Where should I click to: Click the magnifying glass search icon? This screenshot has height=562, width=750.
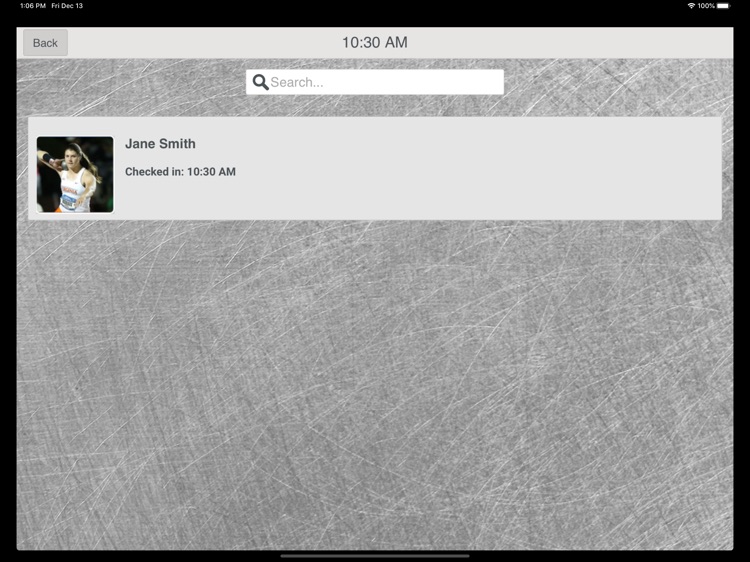[260, 82]
